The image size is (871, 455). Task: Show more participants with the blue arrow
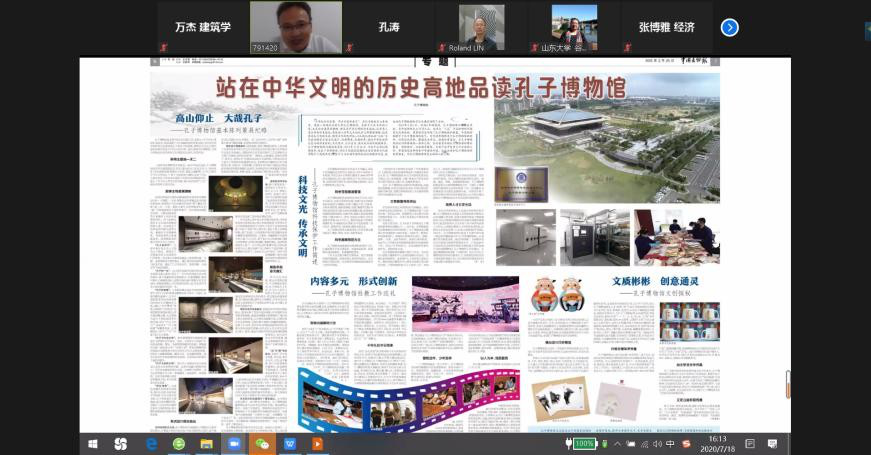point(730,27)
